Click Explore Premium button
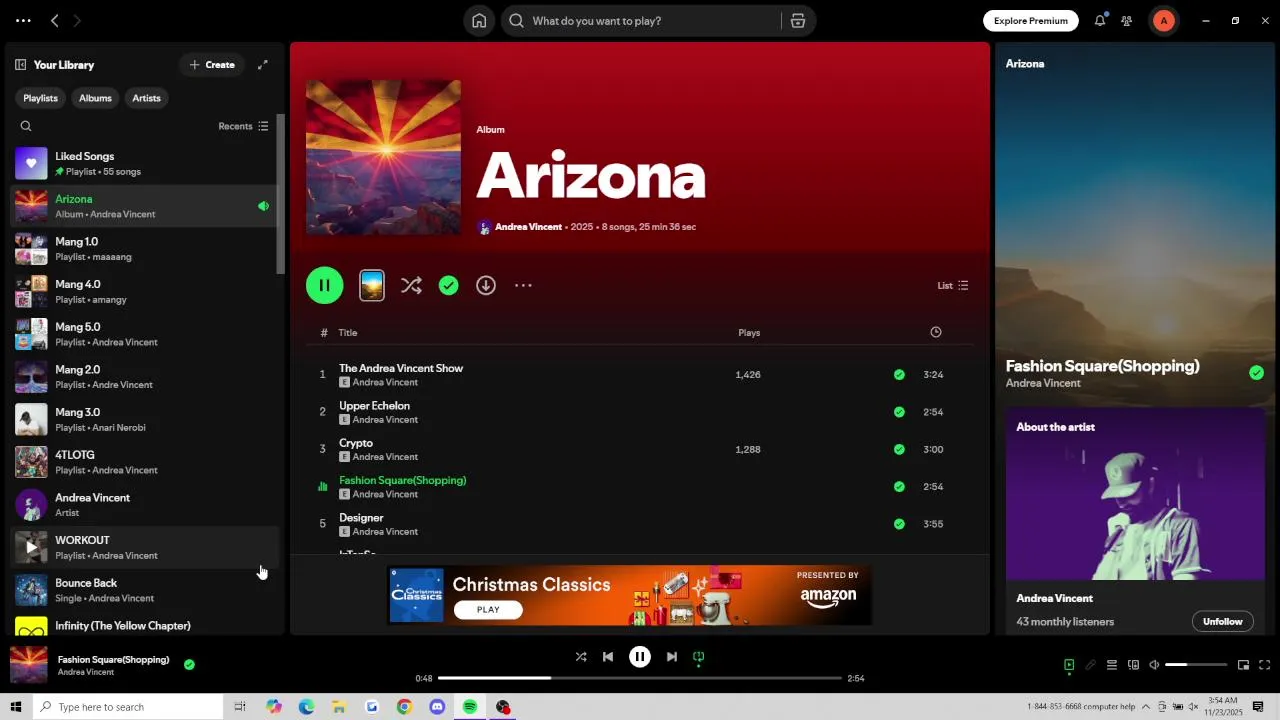The width and height of the screenshot is (1280, 720). coord(1031,21)
